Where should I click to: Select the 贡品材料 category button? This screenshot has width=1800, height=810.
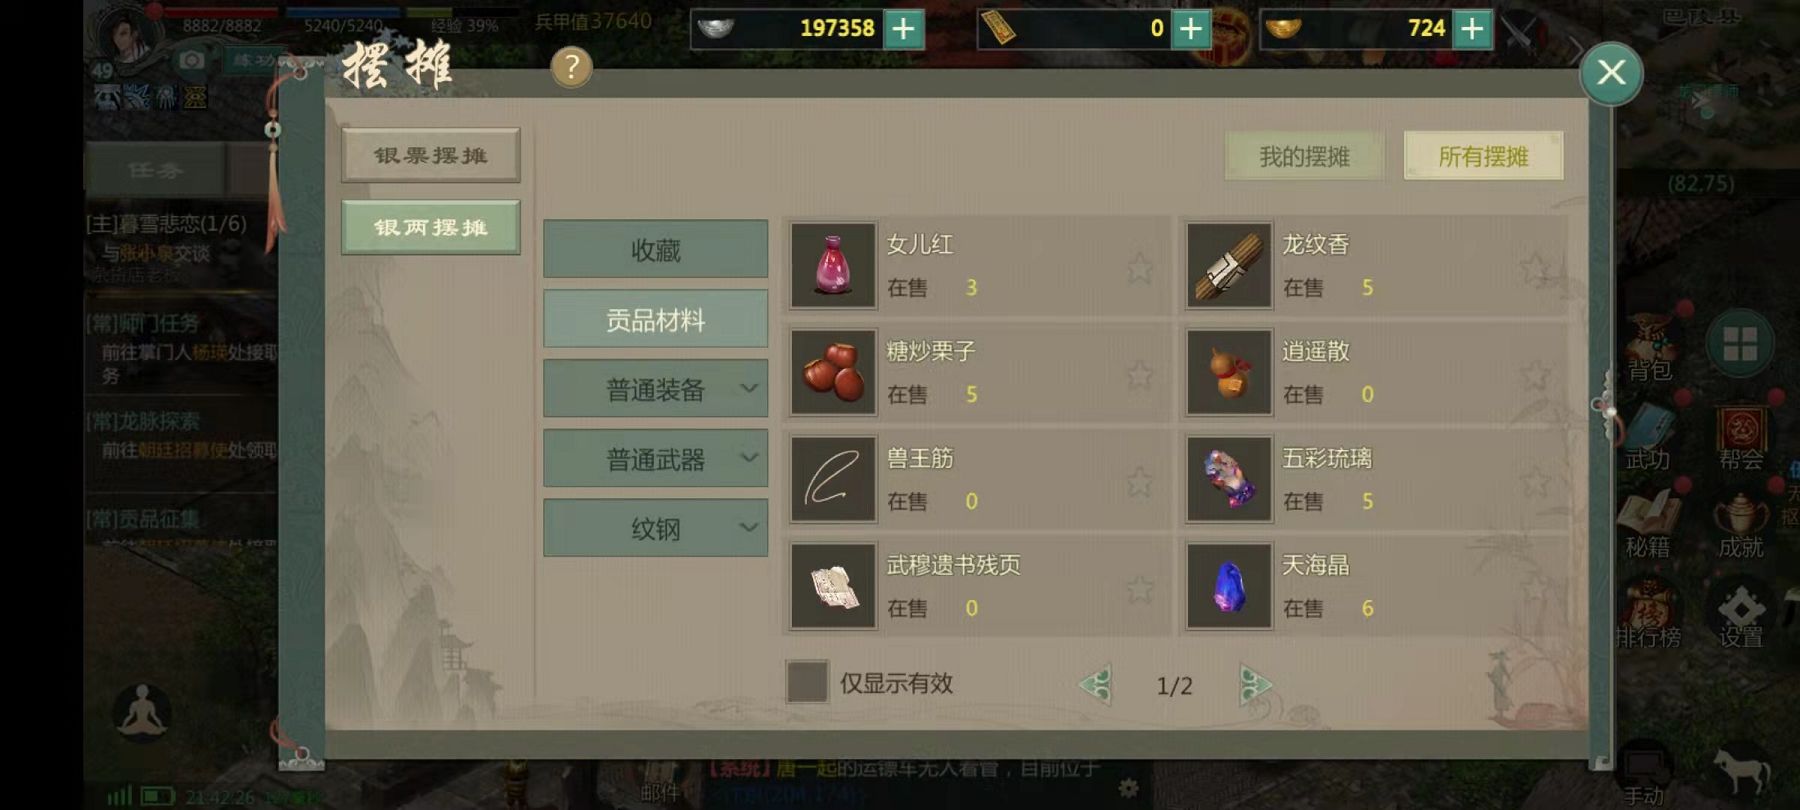click(656, 319)
